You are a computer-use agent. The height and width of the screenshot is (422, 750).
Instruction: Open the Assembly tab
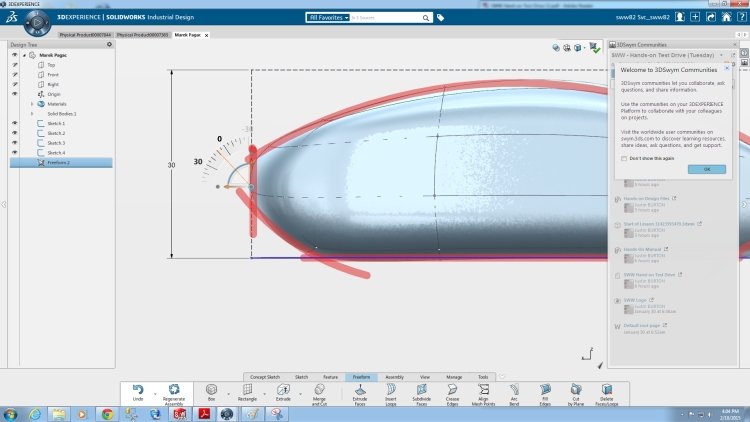pos(394,377)
